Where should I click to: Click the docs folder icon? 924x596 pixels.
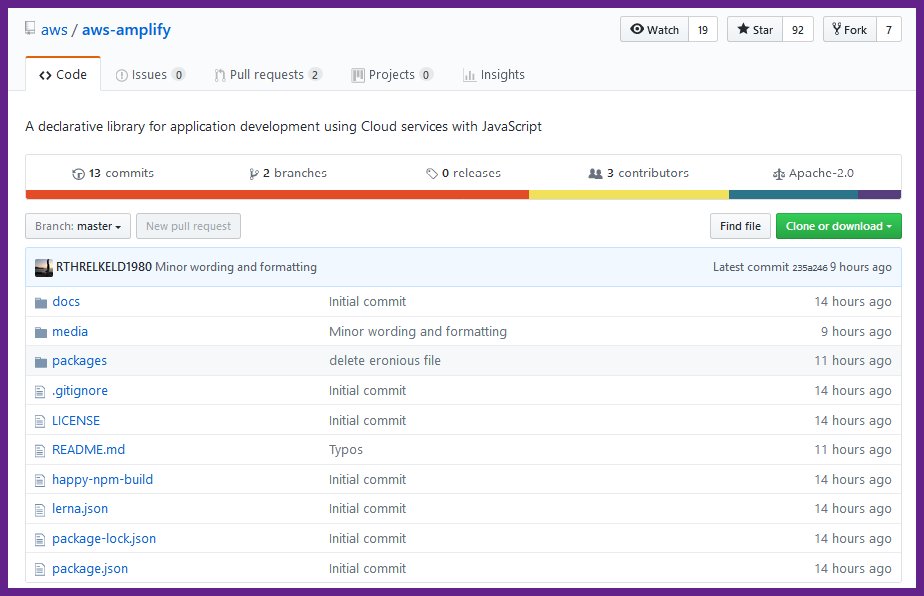pos(41,303)
